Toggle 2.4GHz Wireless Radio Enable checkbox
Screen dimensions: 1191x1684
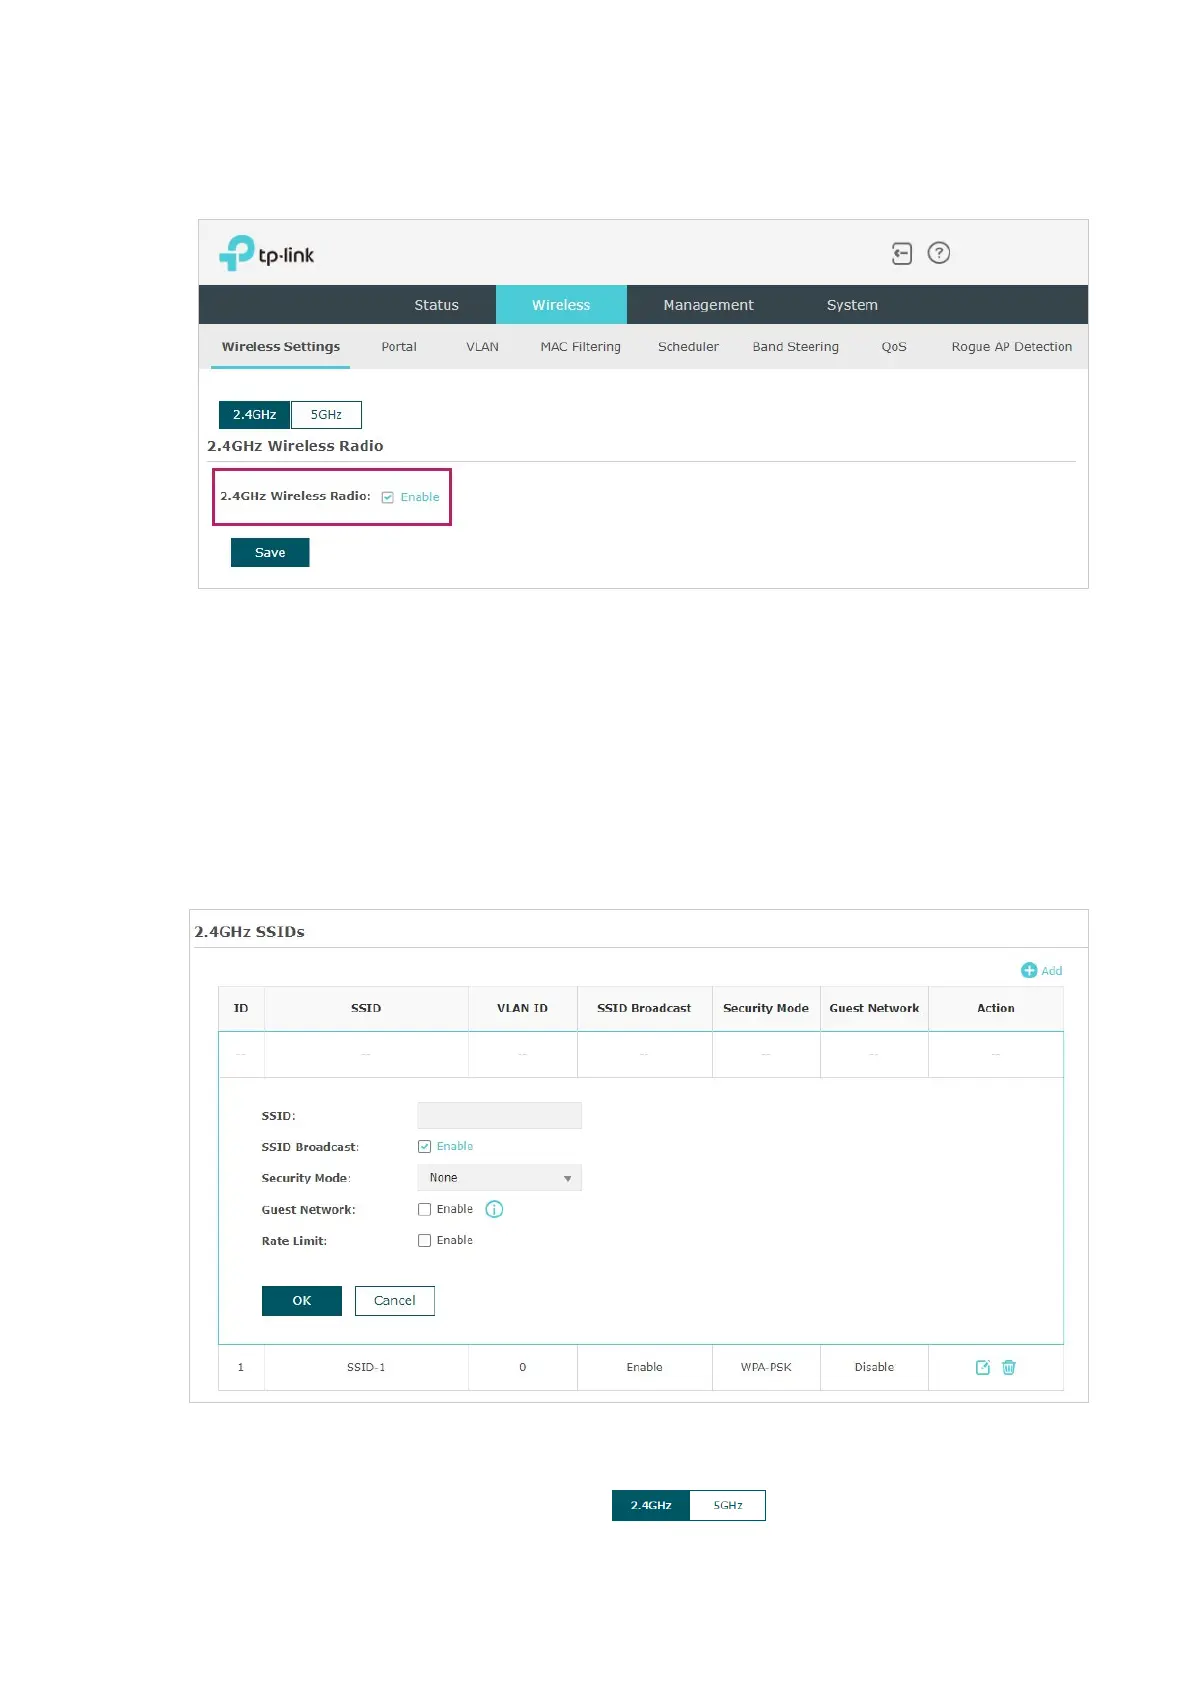388,497
